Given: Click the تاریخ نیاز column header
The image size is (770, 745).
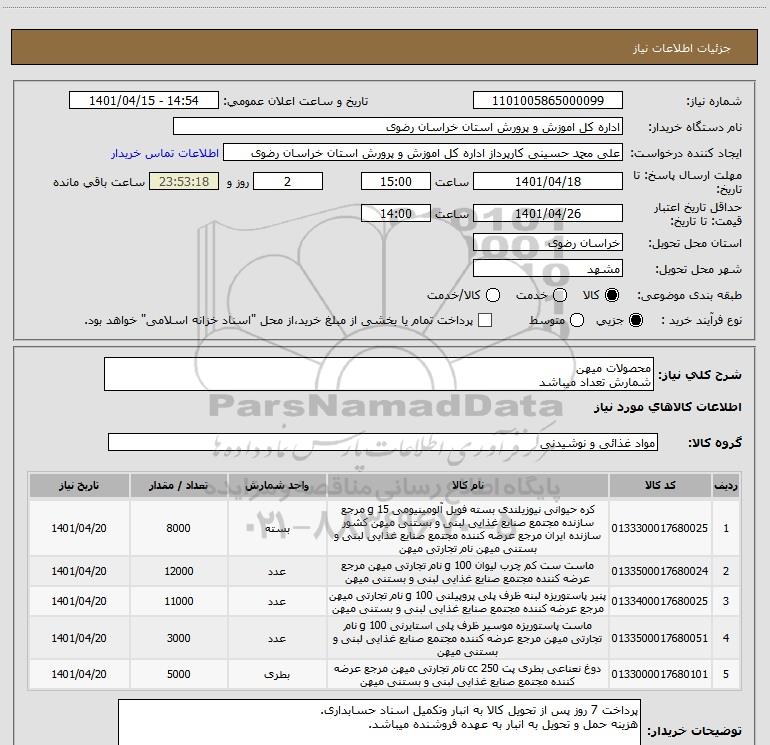Looking at the screenshot, I should click(79, 486).
